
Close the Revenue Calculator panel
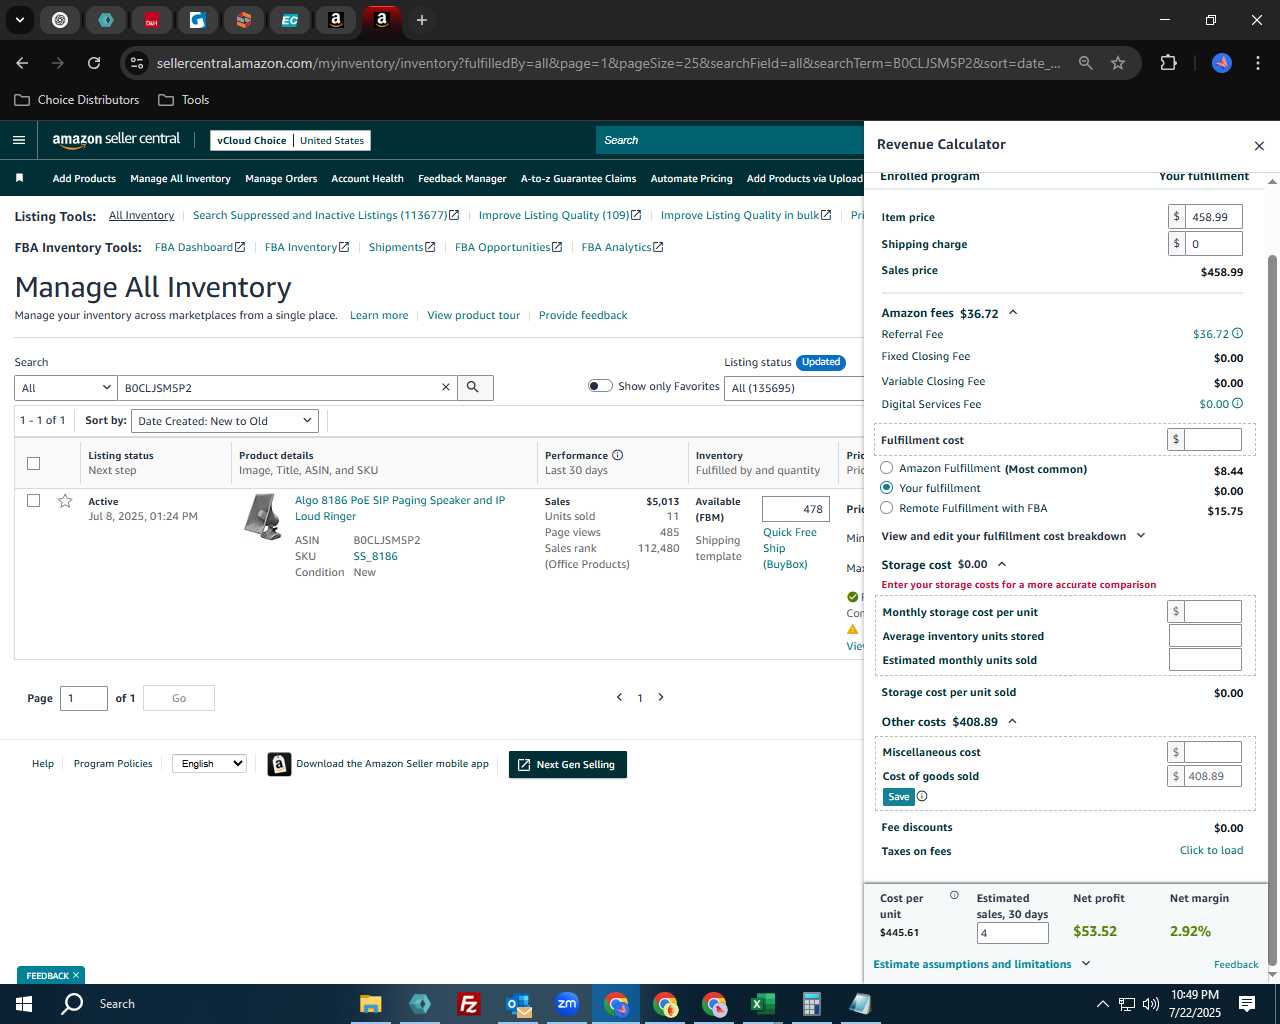[1259, 146]
